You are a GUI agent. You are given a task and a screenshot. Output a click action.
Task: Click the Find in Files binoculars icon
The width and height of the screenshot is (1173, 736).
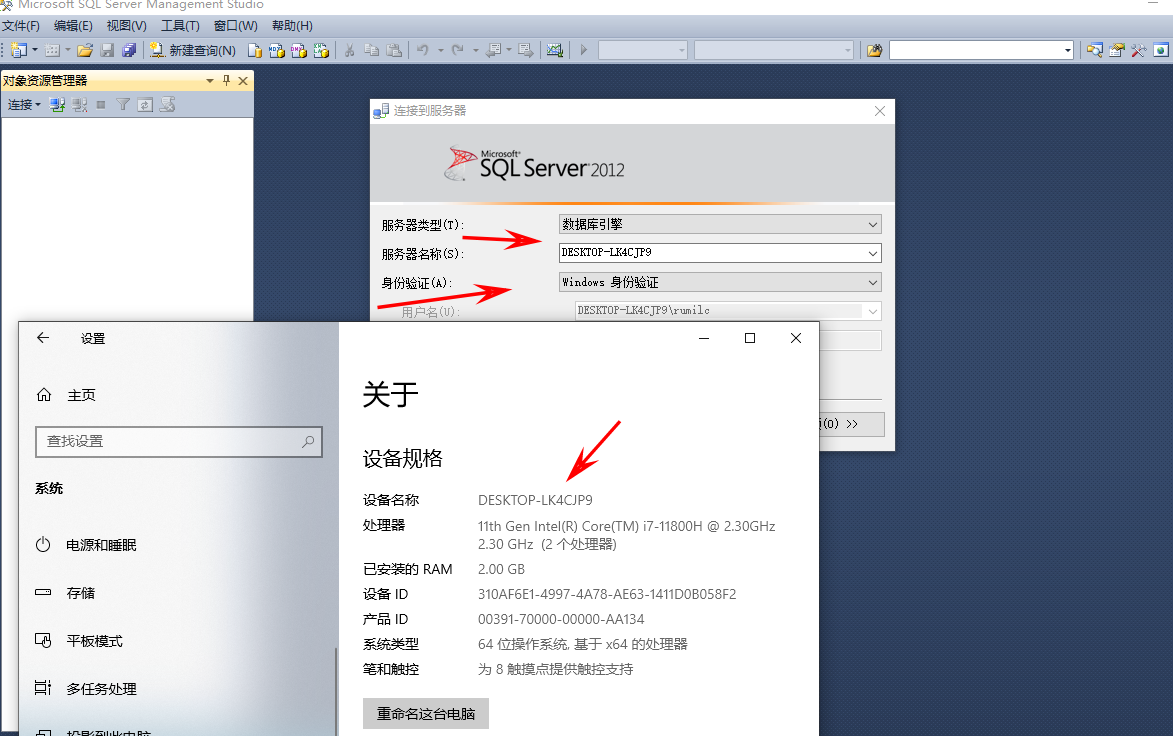(874, 50)
